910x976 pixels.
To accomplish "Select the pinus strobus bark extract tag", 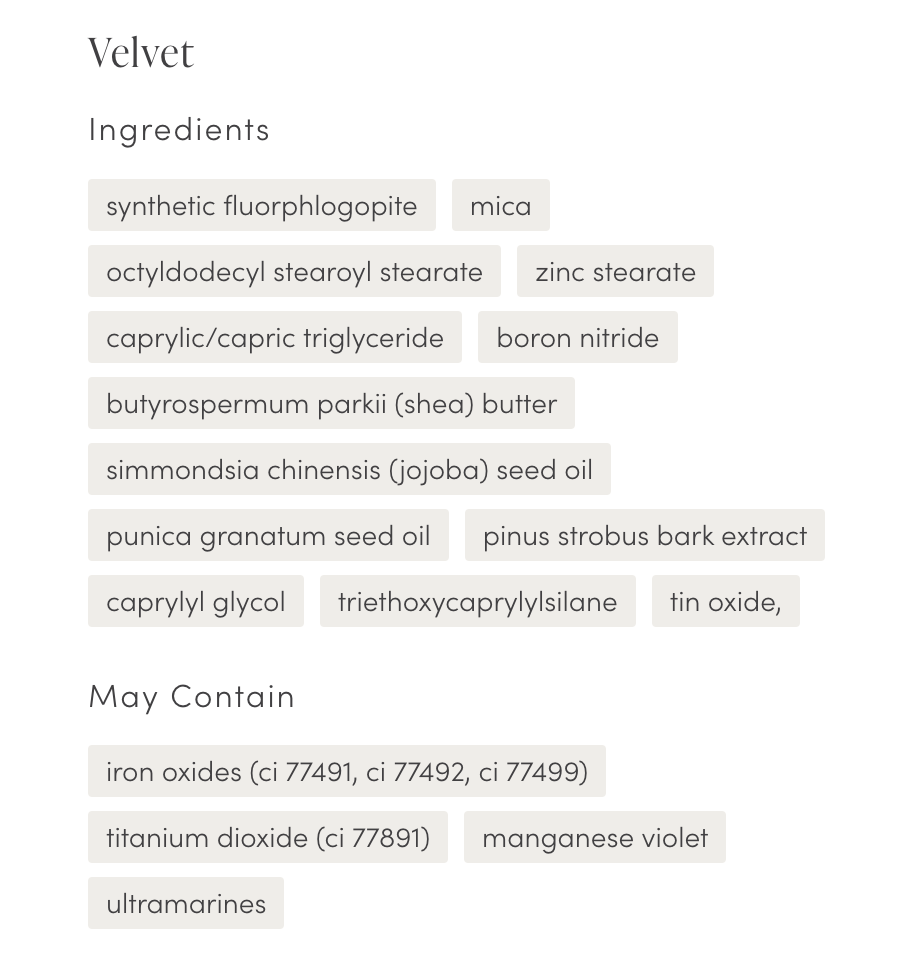I will click(x=644, y=535).
